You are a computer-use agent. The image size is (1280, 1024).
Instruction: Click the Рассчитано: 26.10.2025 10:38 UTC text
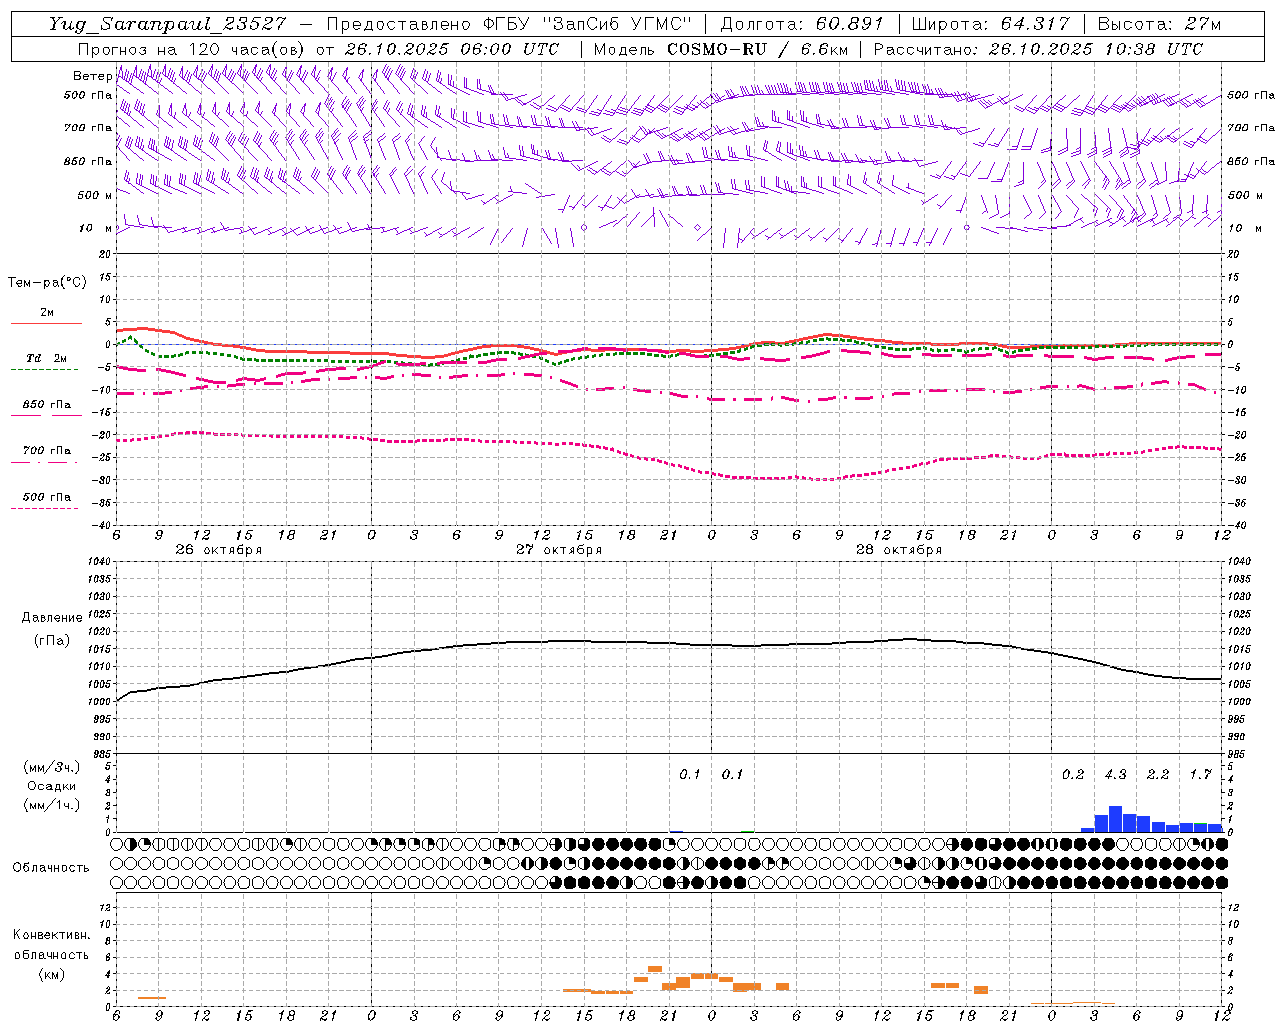[1038, 49]
